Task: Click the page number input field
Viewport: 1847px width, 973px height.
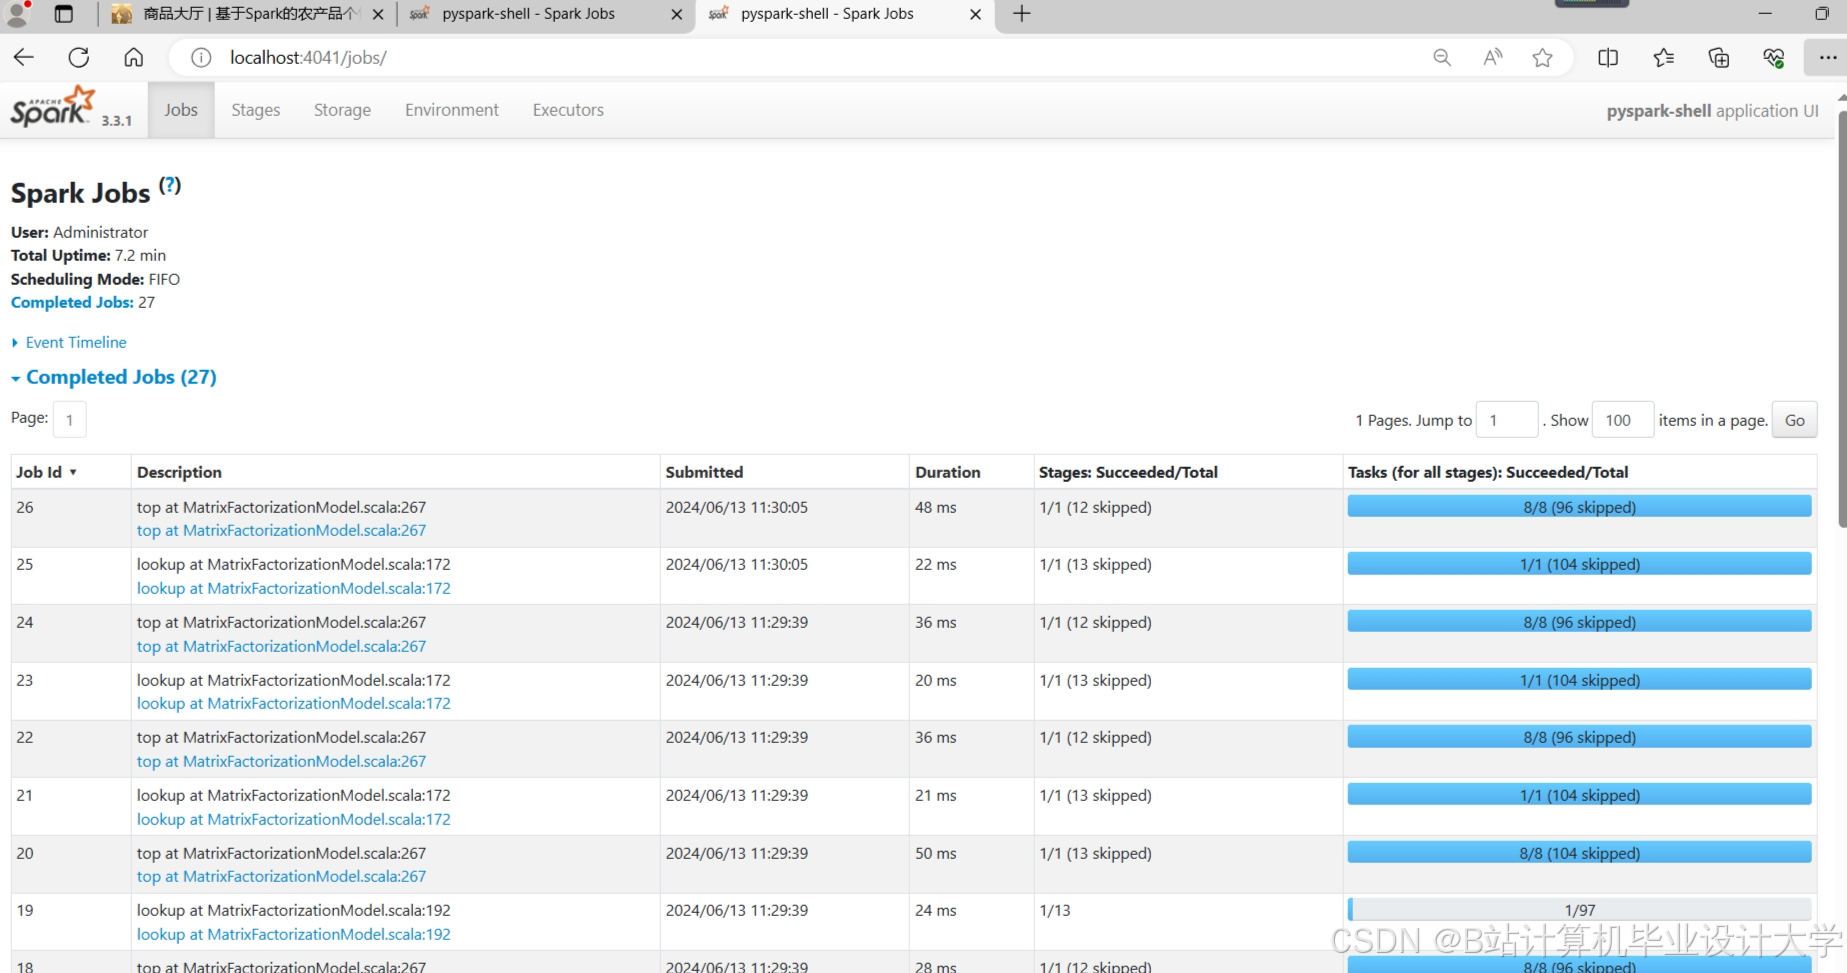Action: pos(69,419)
